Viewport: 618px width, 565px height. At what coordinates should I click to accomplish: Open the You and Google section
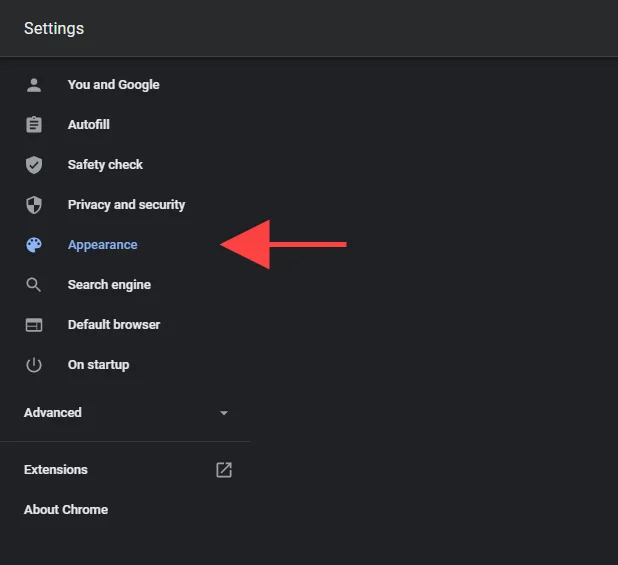pos(114,85)
